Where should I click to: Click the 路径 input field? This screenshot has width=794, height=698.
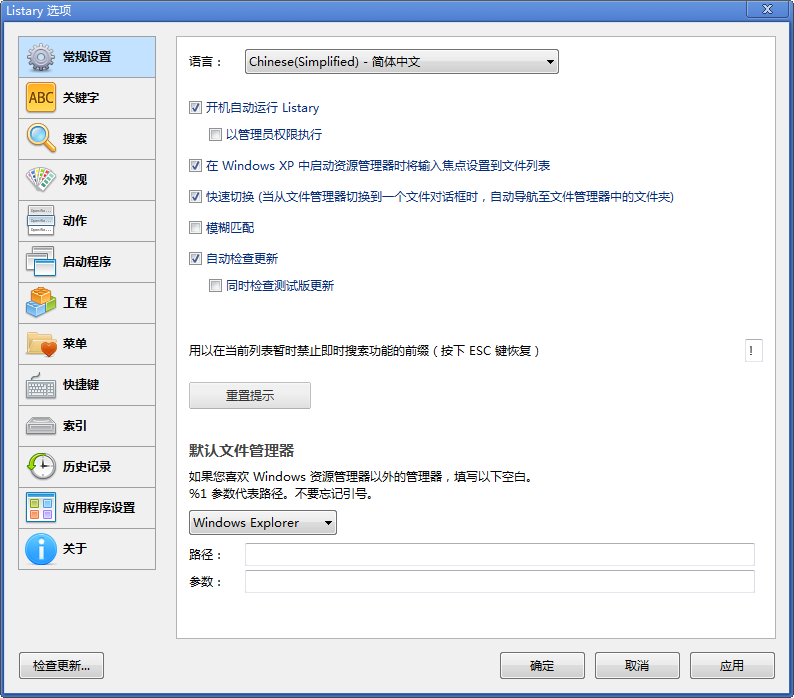500,554
